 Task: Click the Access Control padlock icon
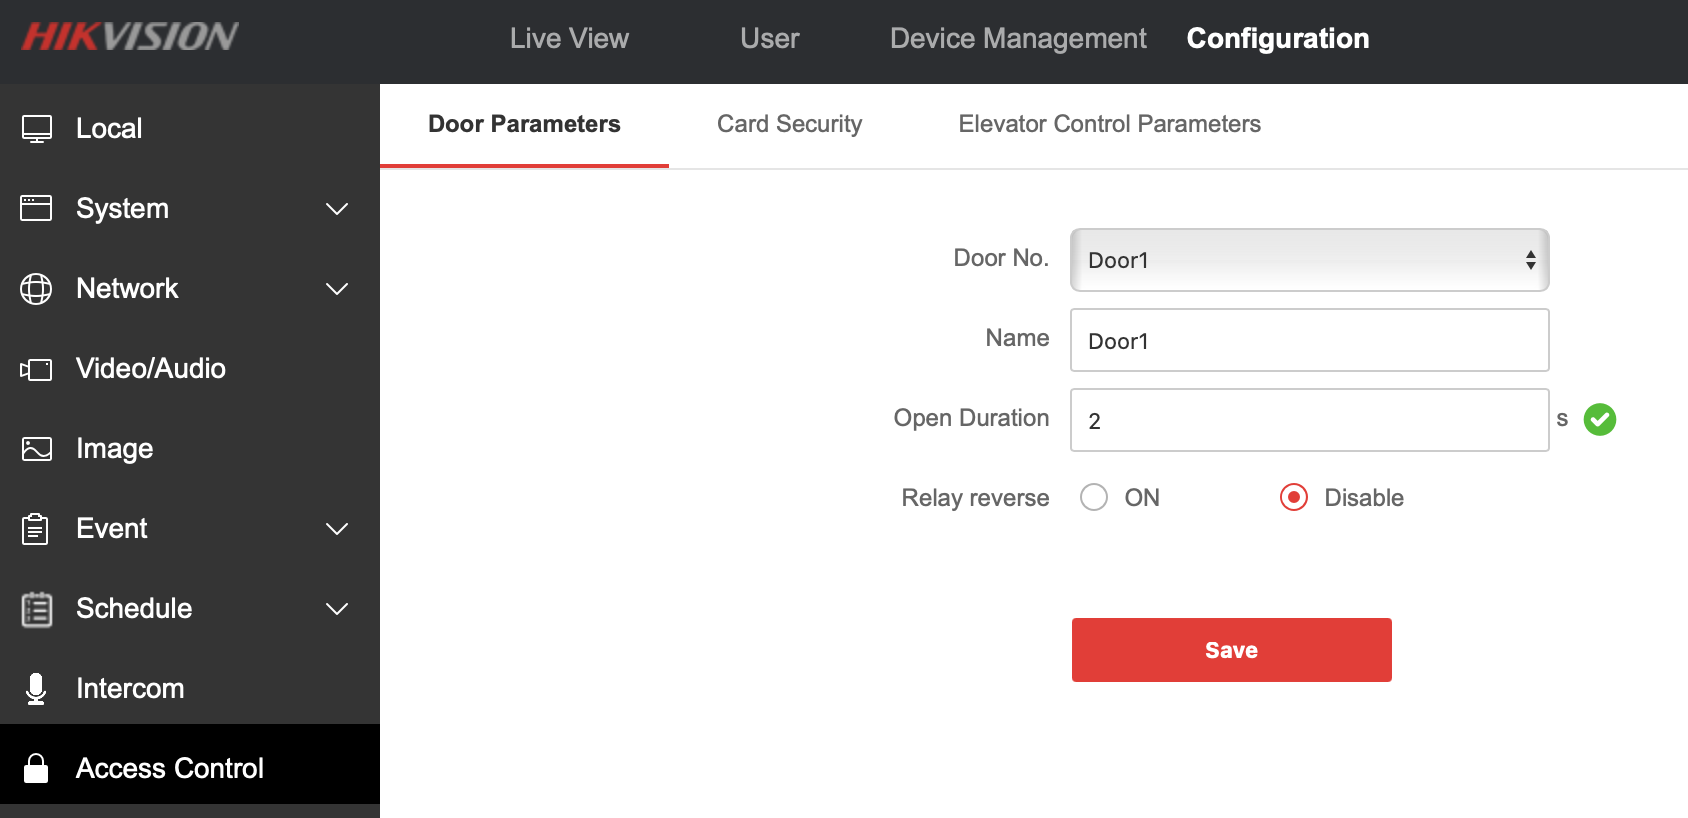click(x=36, y=768)
